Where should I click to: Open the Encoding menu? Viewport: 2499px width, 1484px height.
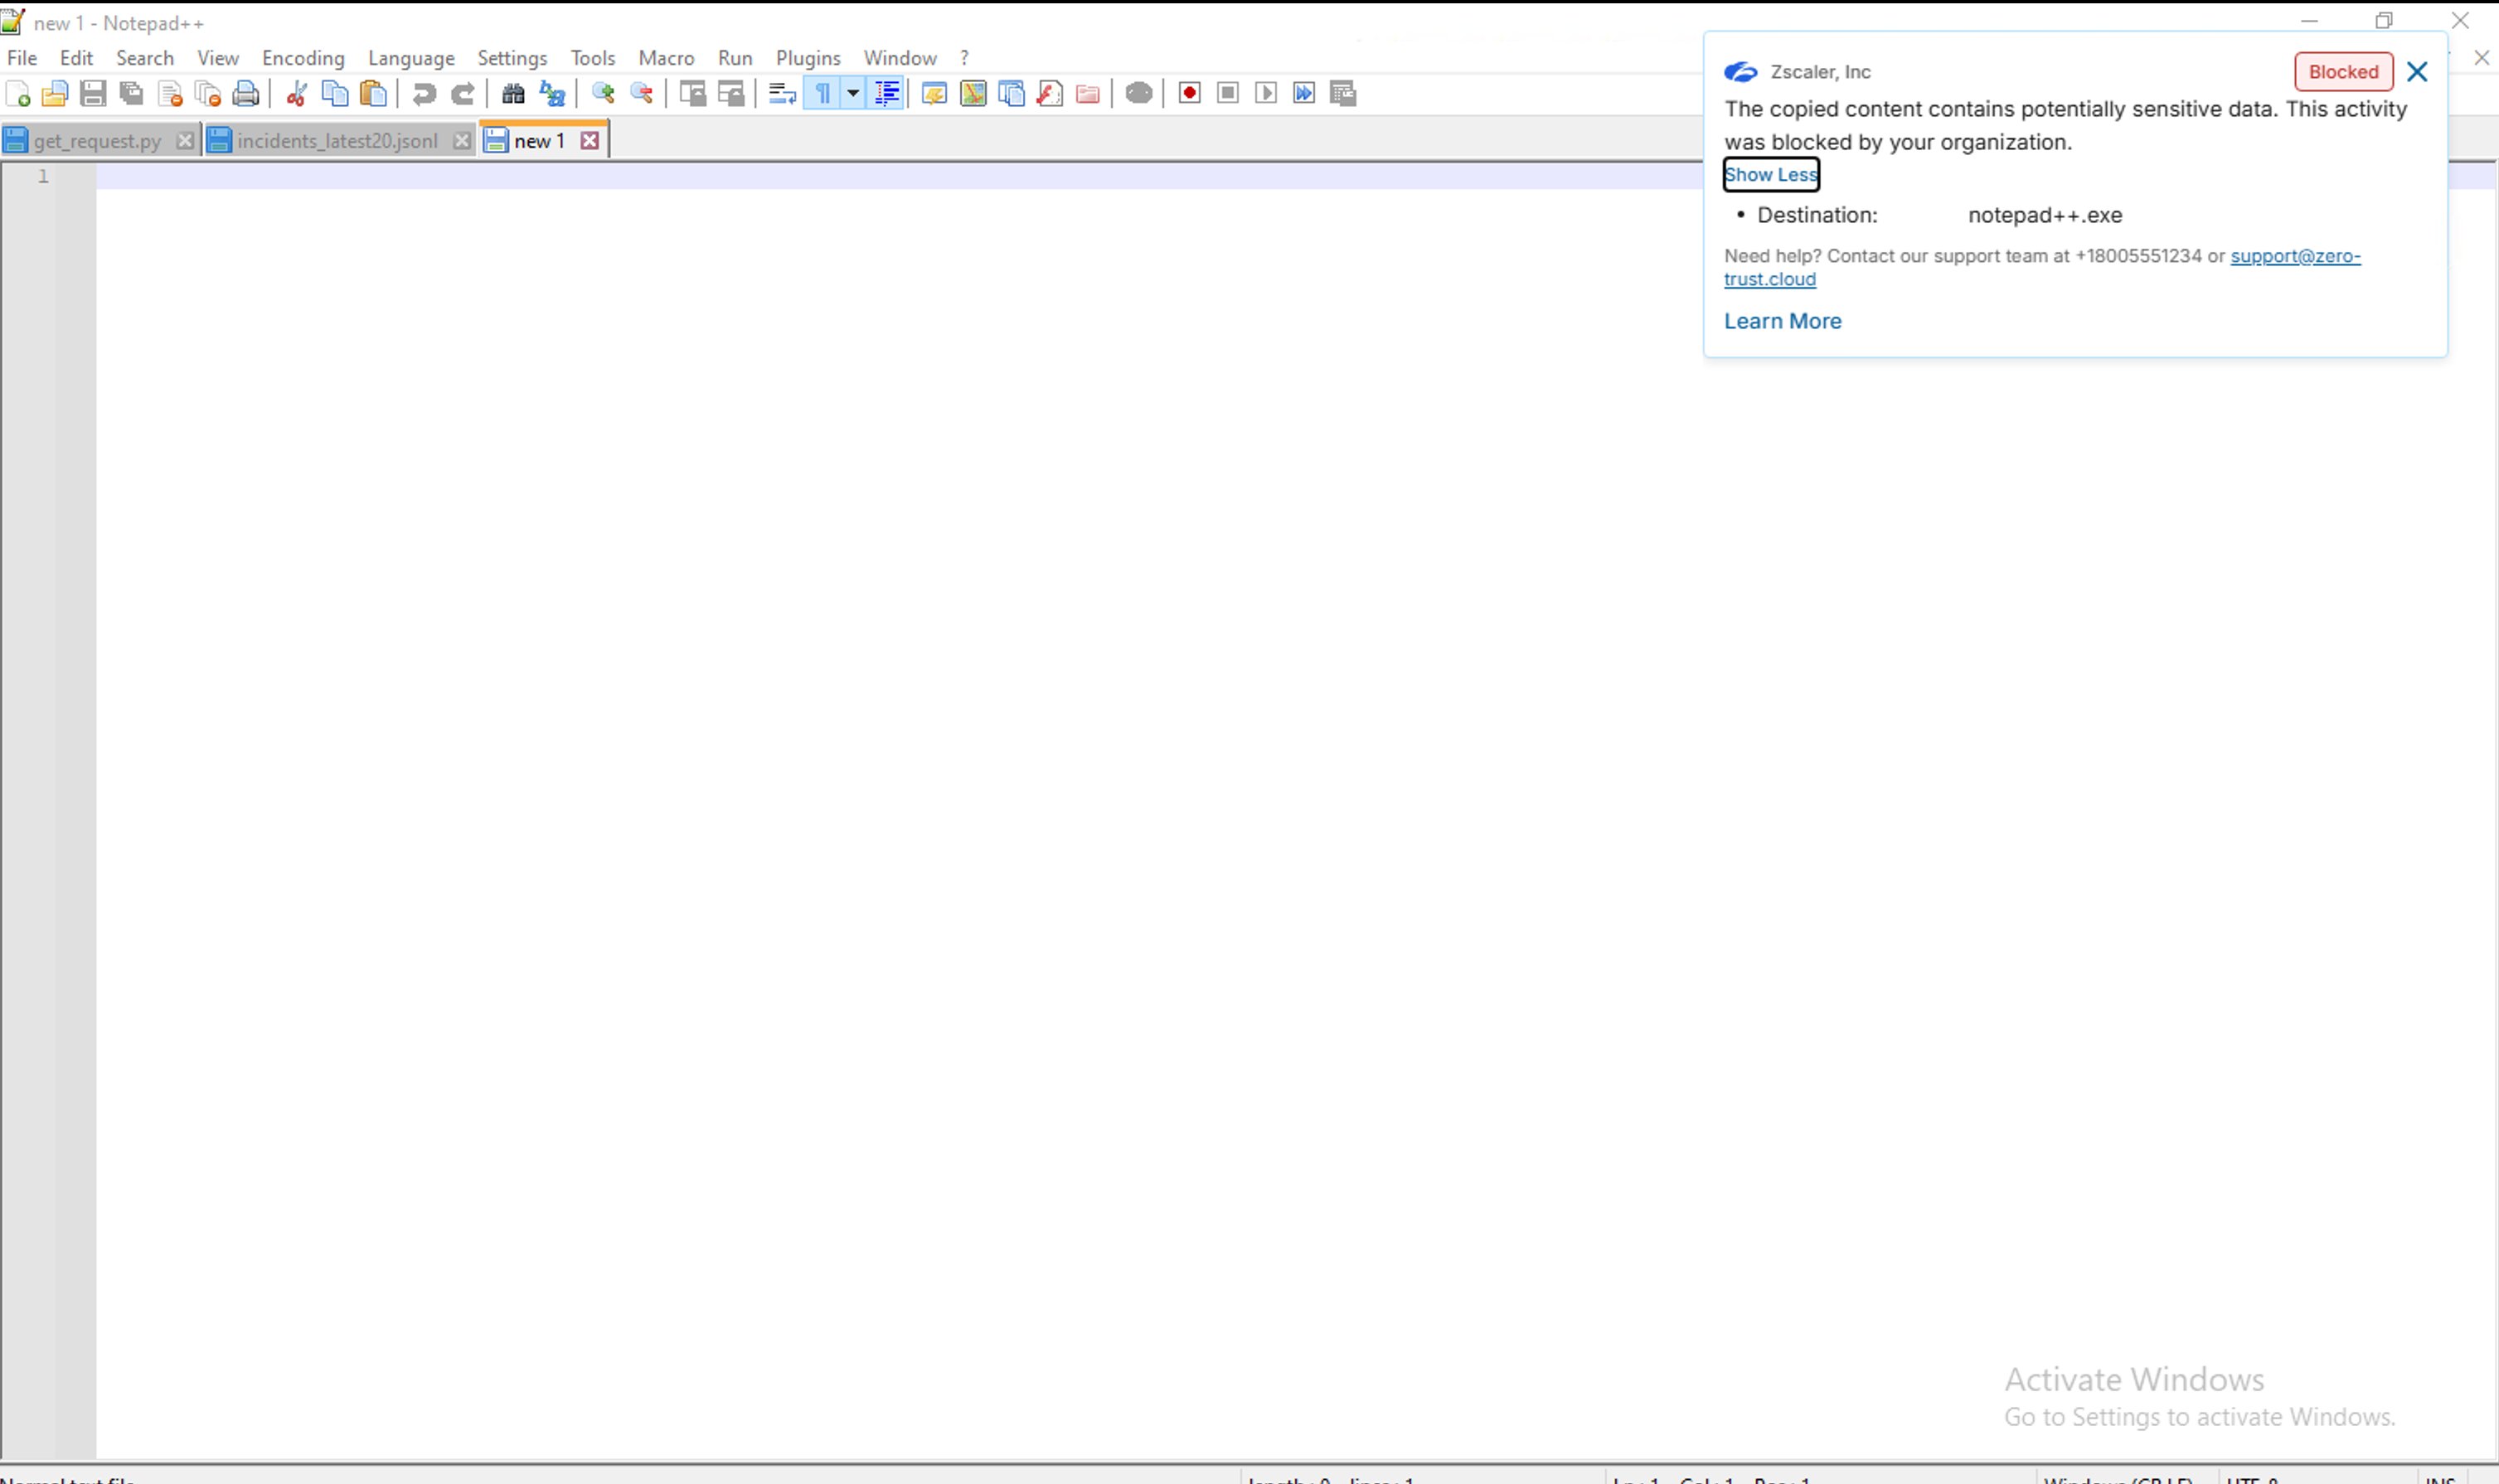tap(303, 58)
